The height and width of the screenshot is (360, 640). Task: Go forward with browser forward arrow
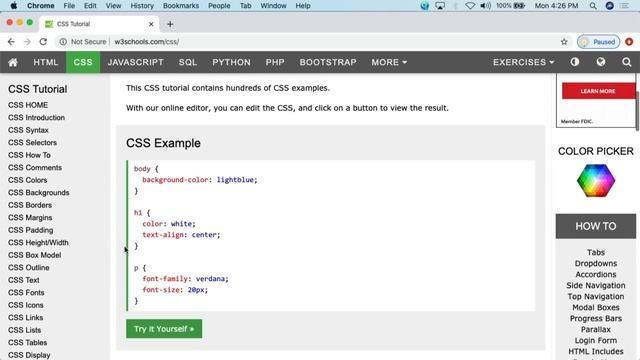(x=27, y=42)
